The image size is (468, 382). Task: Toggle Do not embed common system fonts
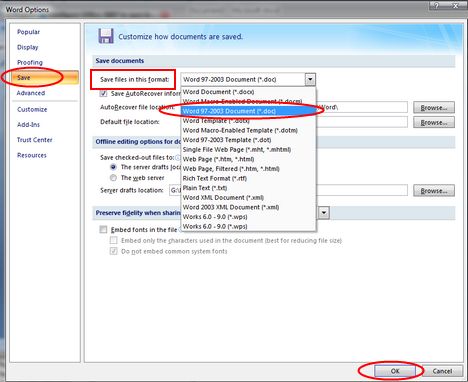click(x=114, y=251)
